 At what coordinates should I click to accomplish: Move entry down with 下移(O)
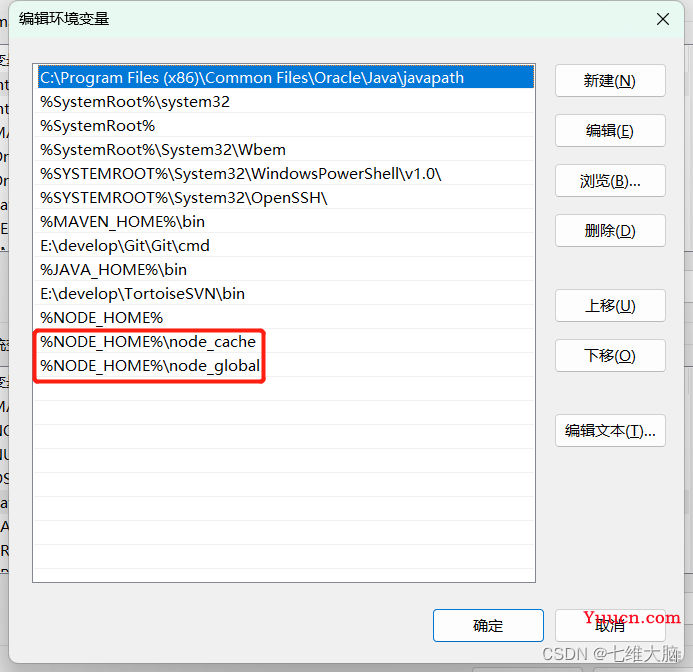(x=610, y=355)
